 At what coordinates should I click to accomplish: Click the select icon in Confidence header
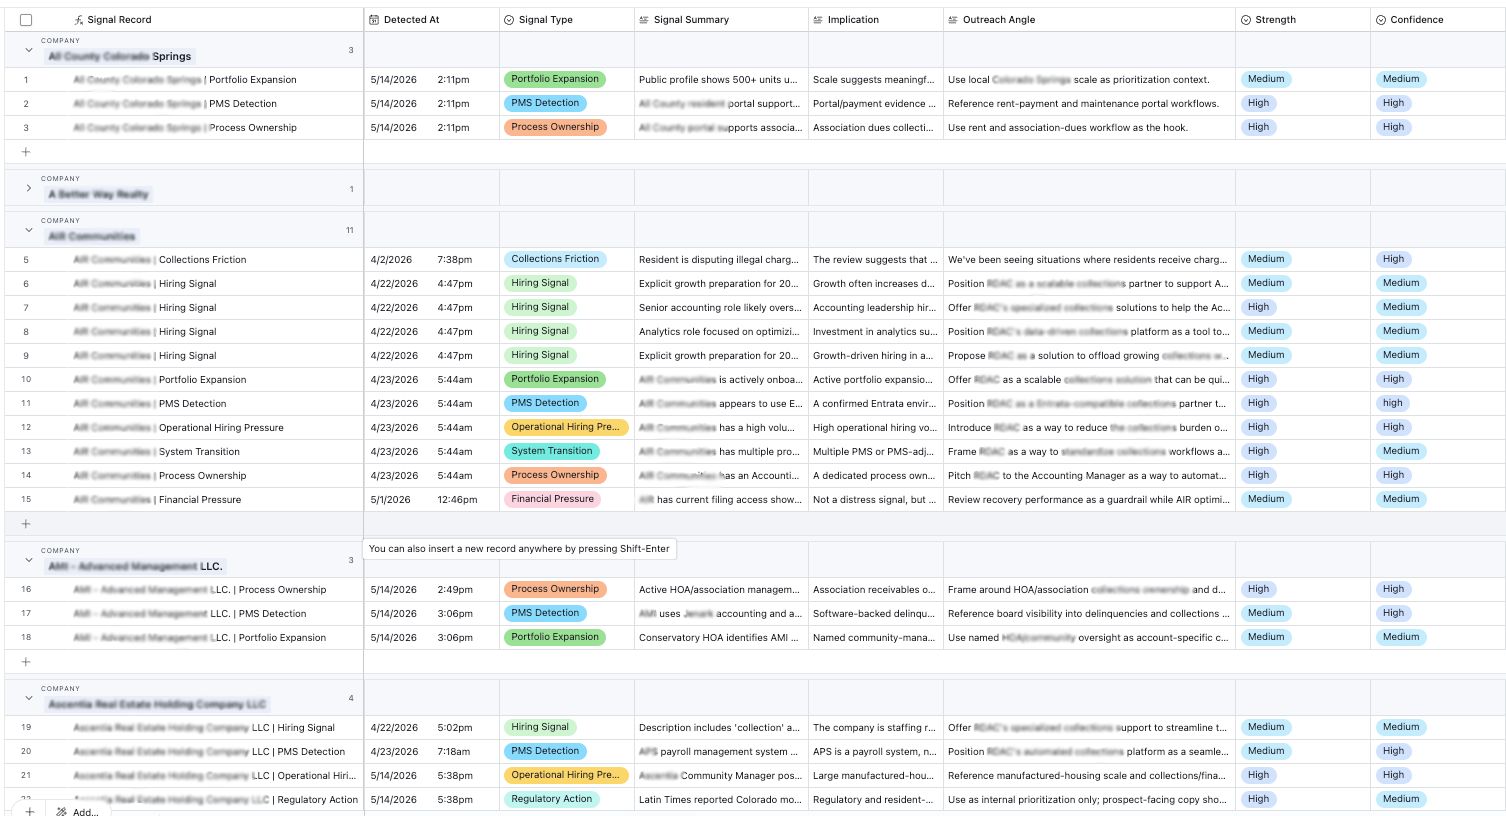coord(1381,20)
